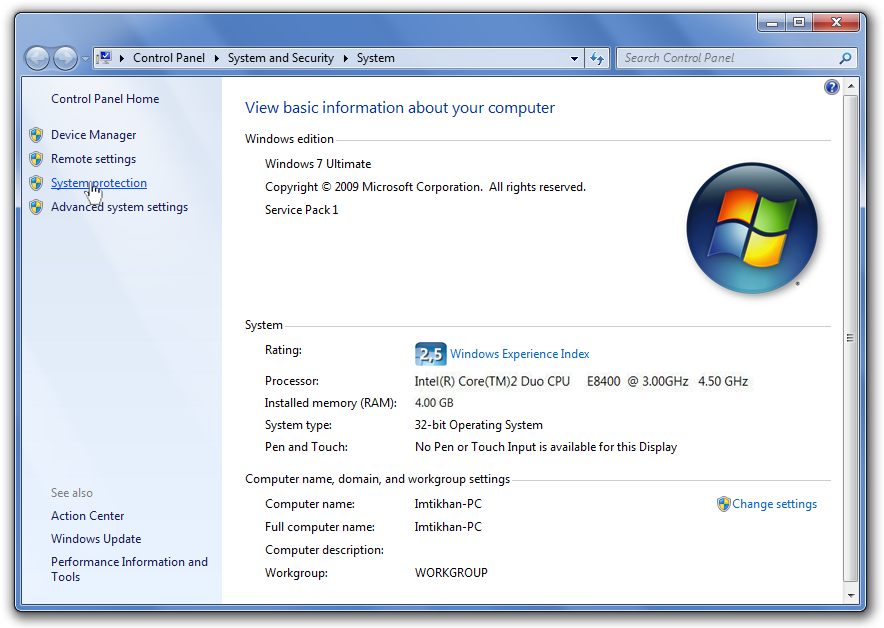Open Remote settings link
This screenshot has width=884, height=628.
(x=94, y=159)
